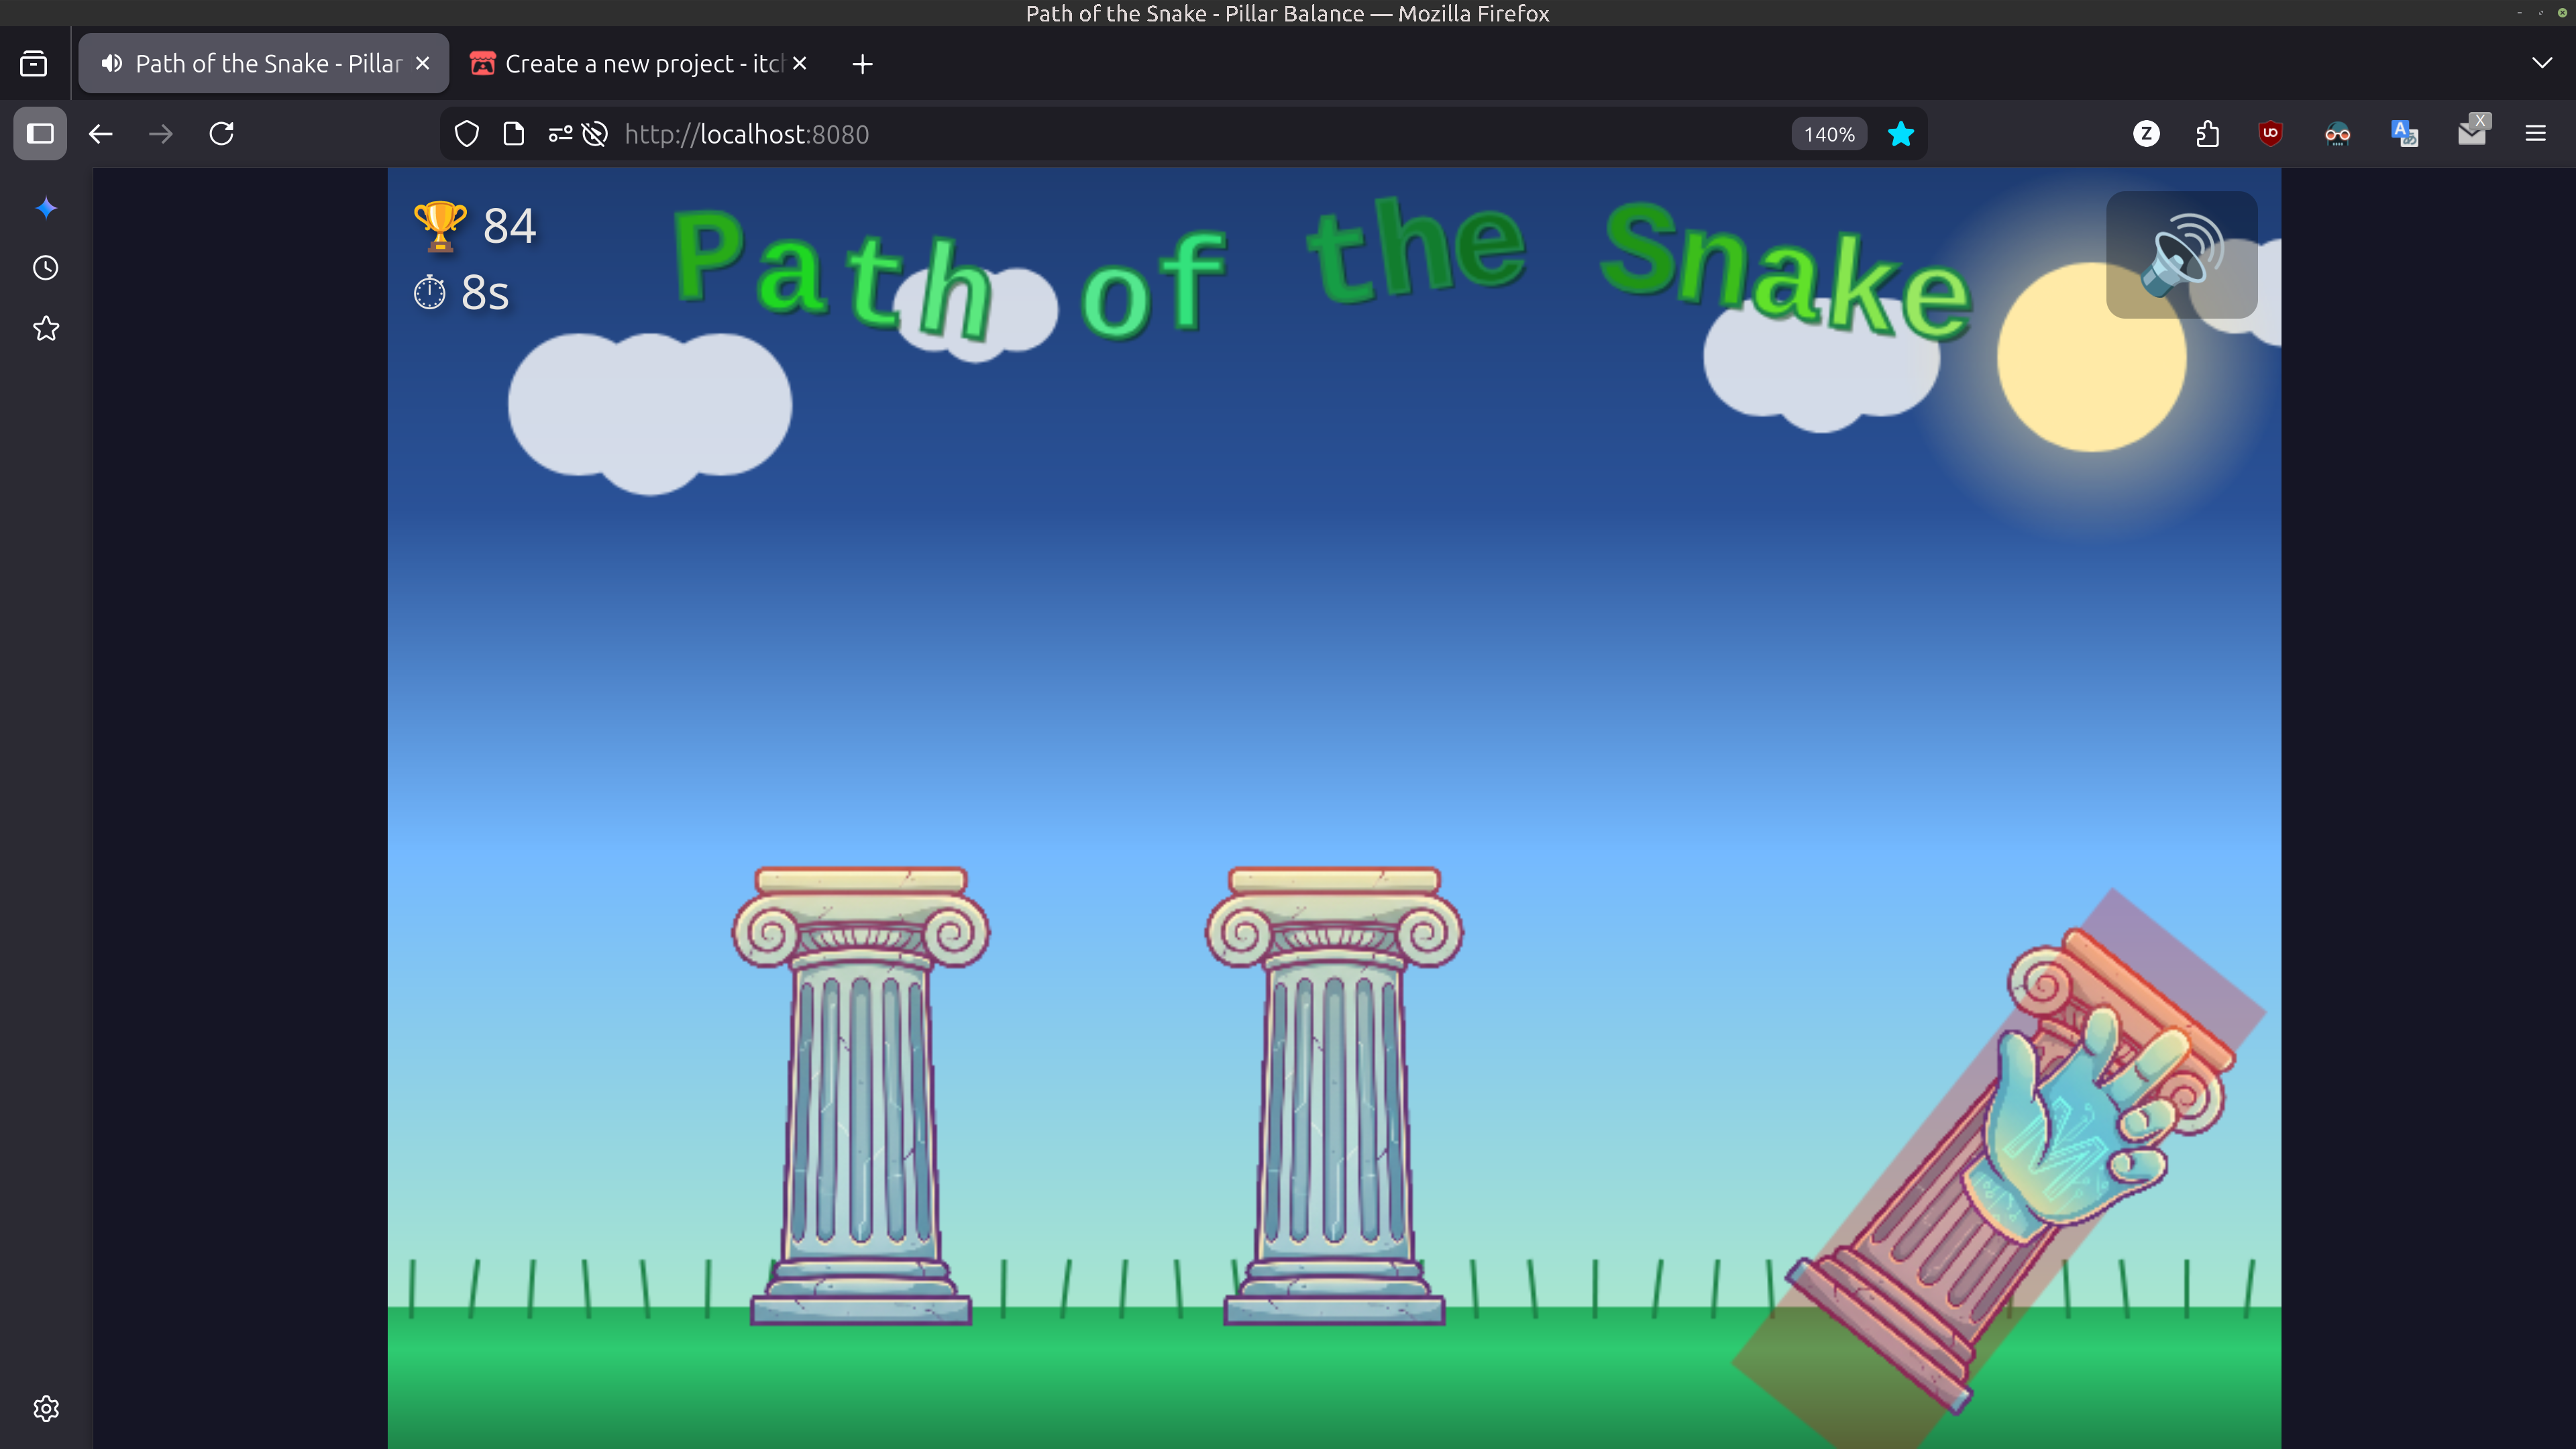Open sidebar settings gear icon

click(46, 1408)
